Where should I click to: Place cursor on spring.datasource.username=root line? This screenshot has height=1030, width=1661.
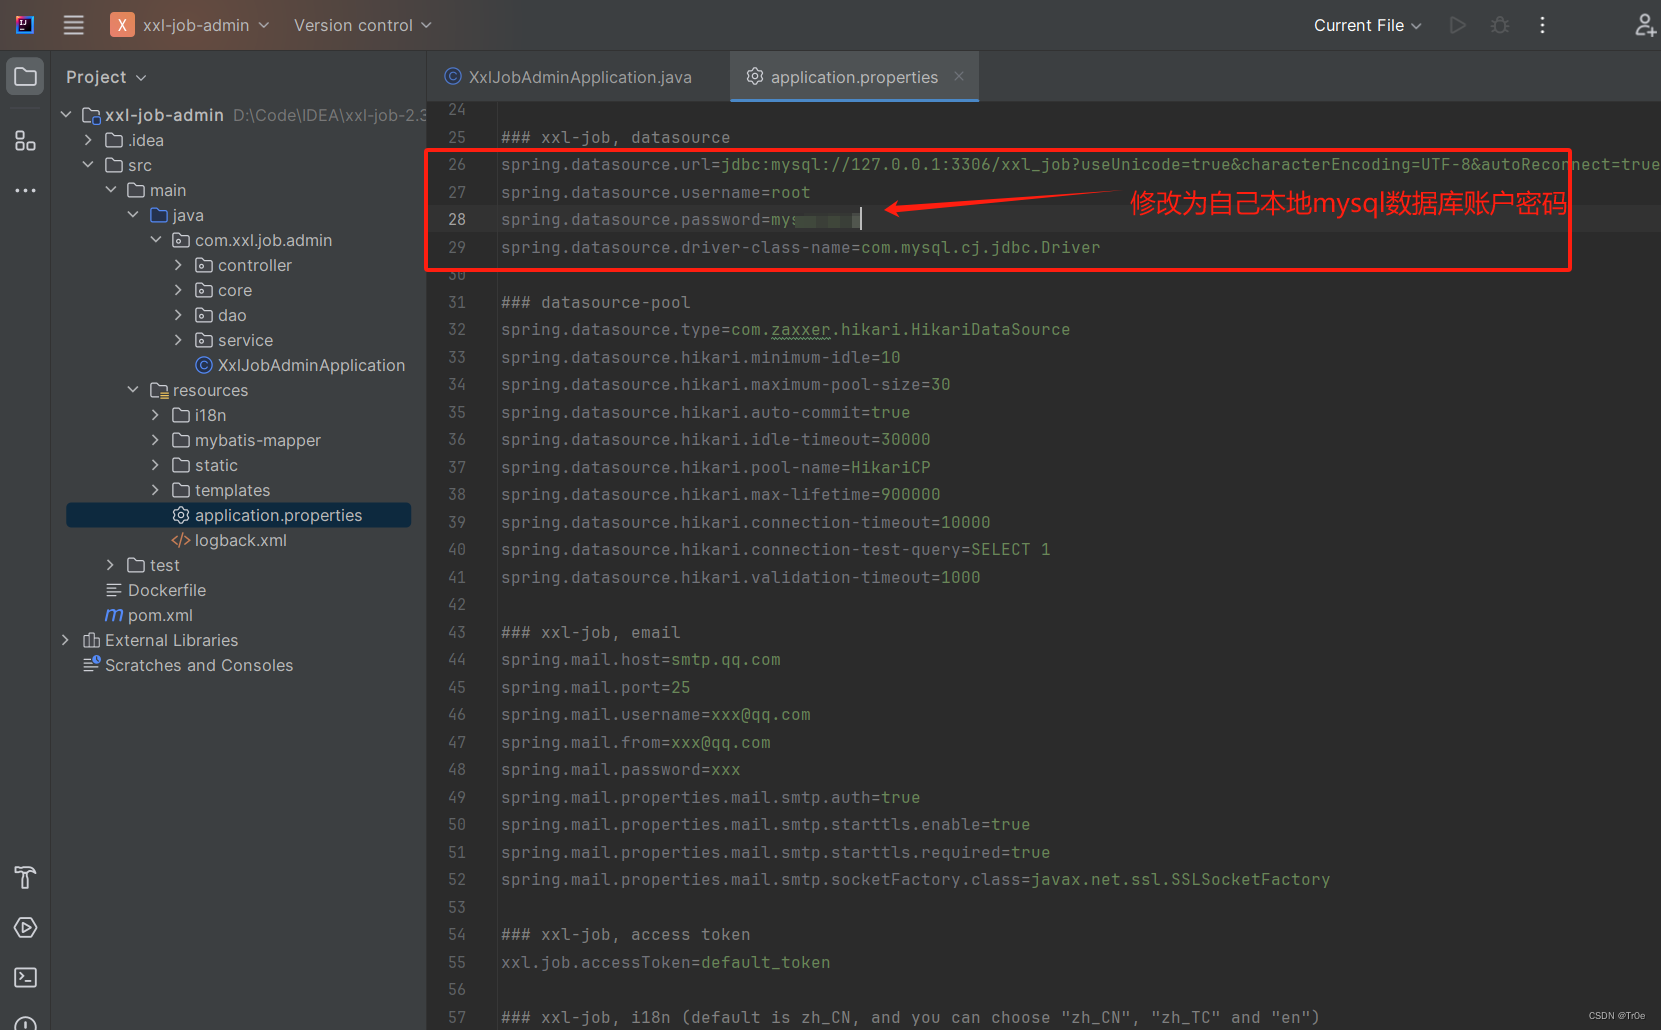point(656,192)
